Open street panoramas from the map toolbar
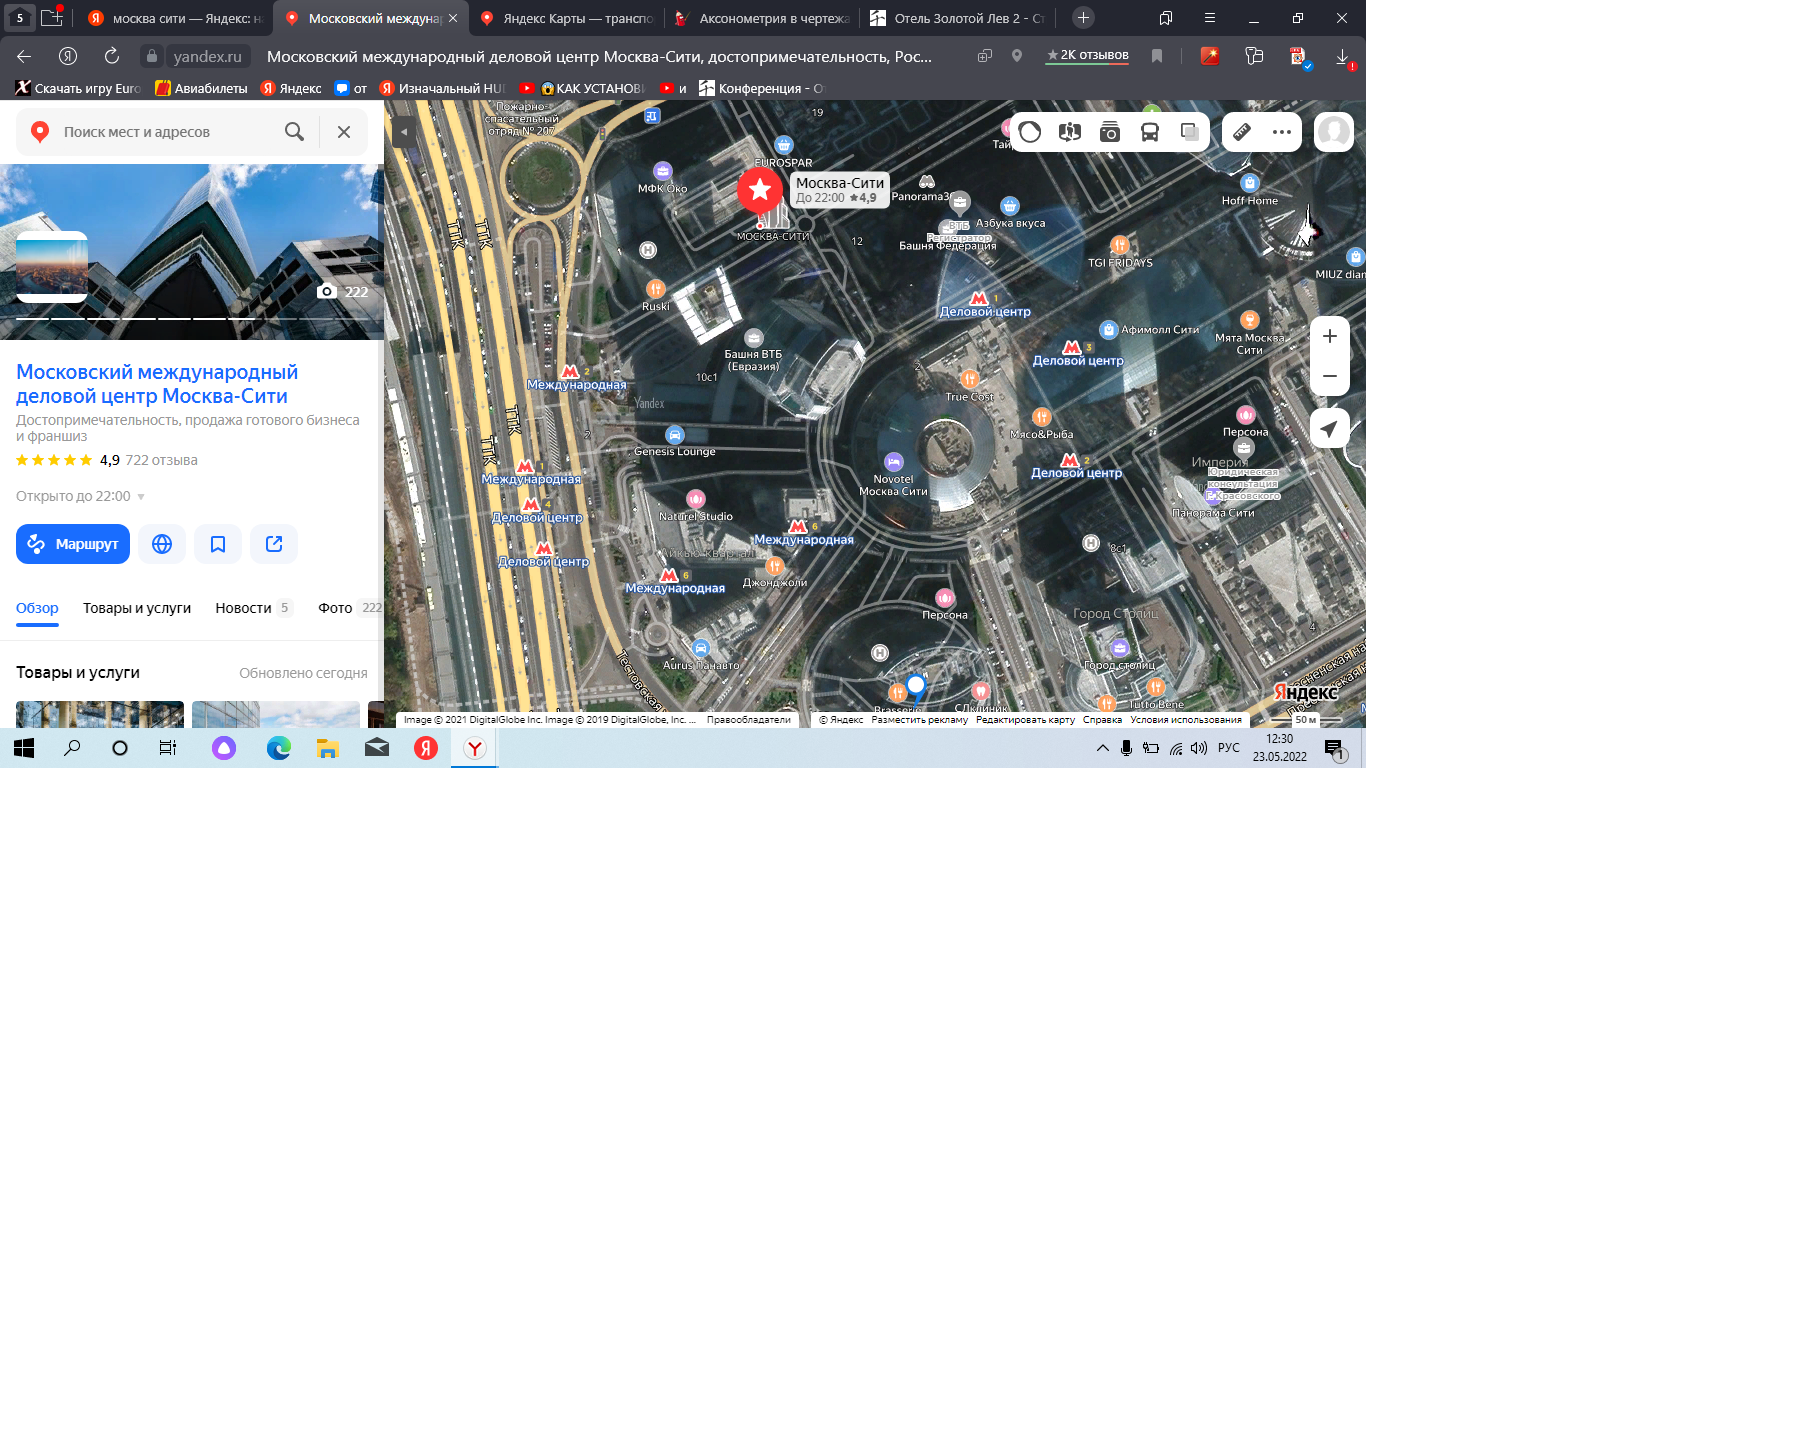The image size is (1798, 1439). click(1070, 132)
